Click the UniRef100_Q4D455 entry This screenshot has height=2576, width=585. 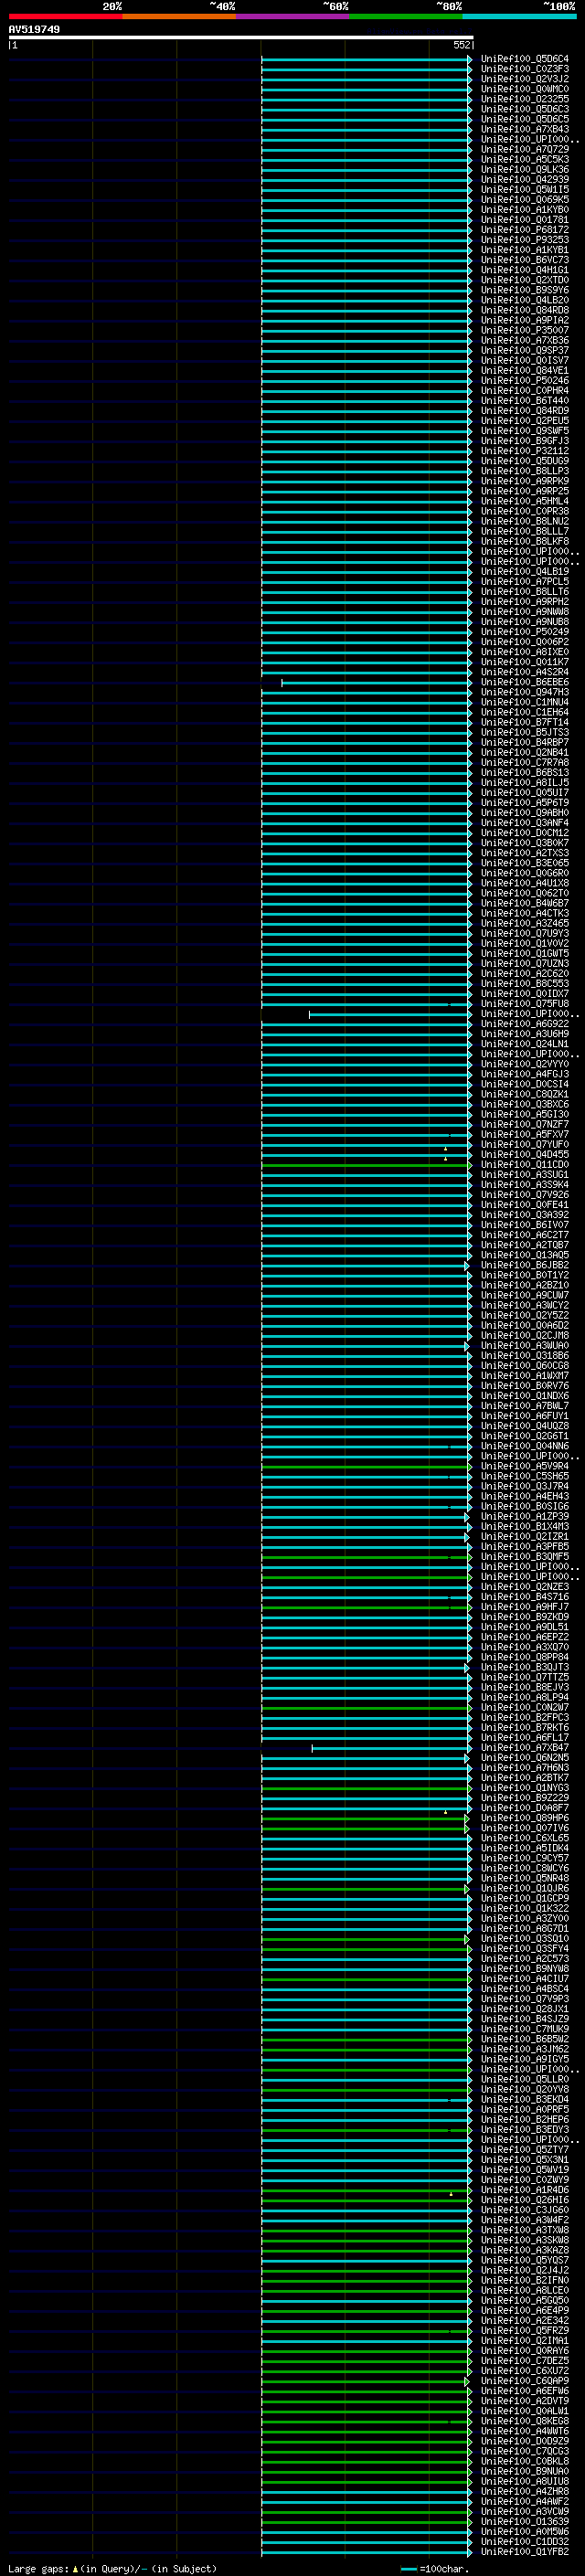click(524, 1154)
